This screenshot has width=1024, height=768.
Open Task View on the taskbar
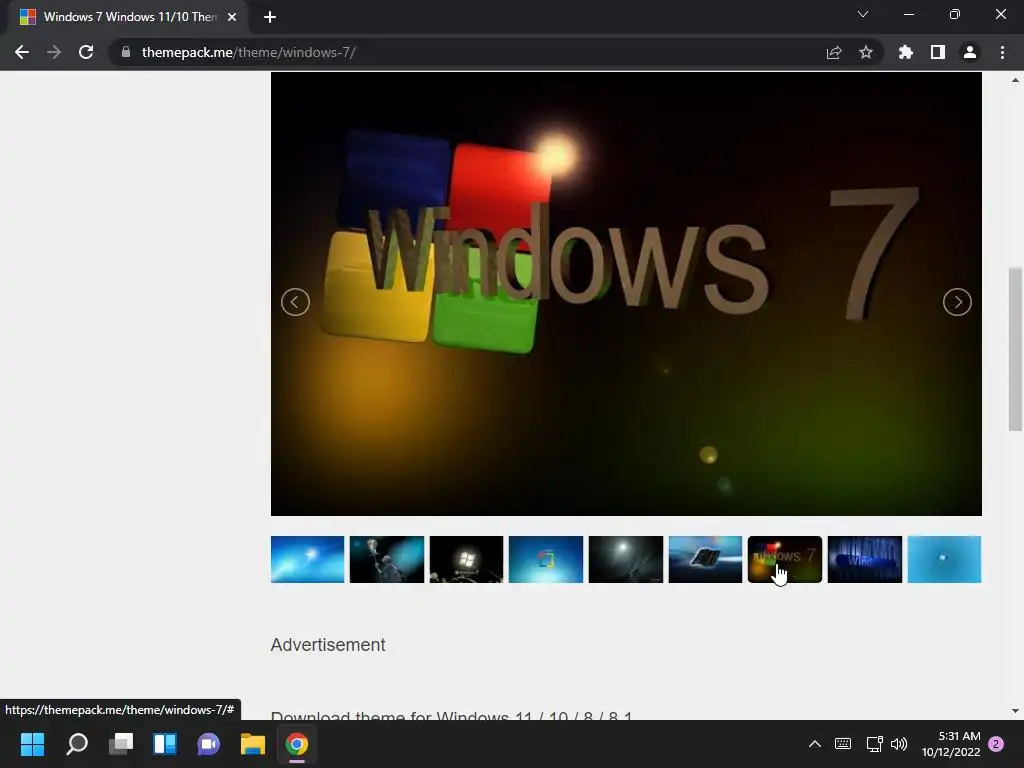coord(121,744)
